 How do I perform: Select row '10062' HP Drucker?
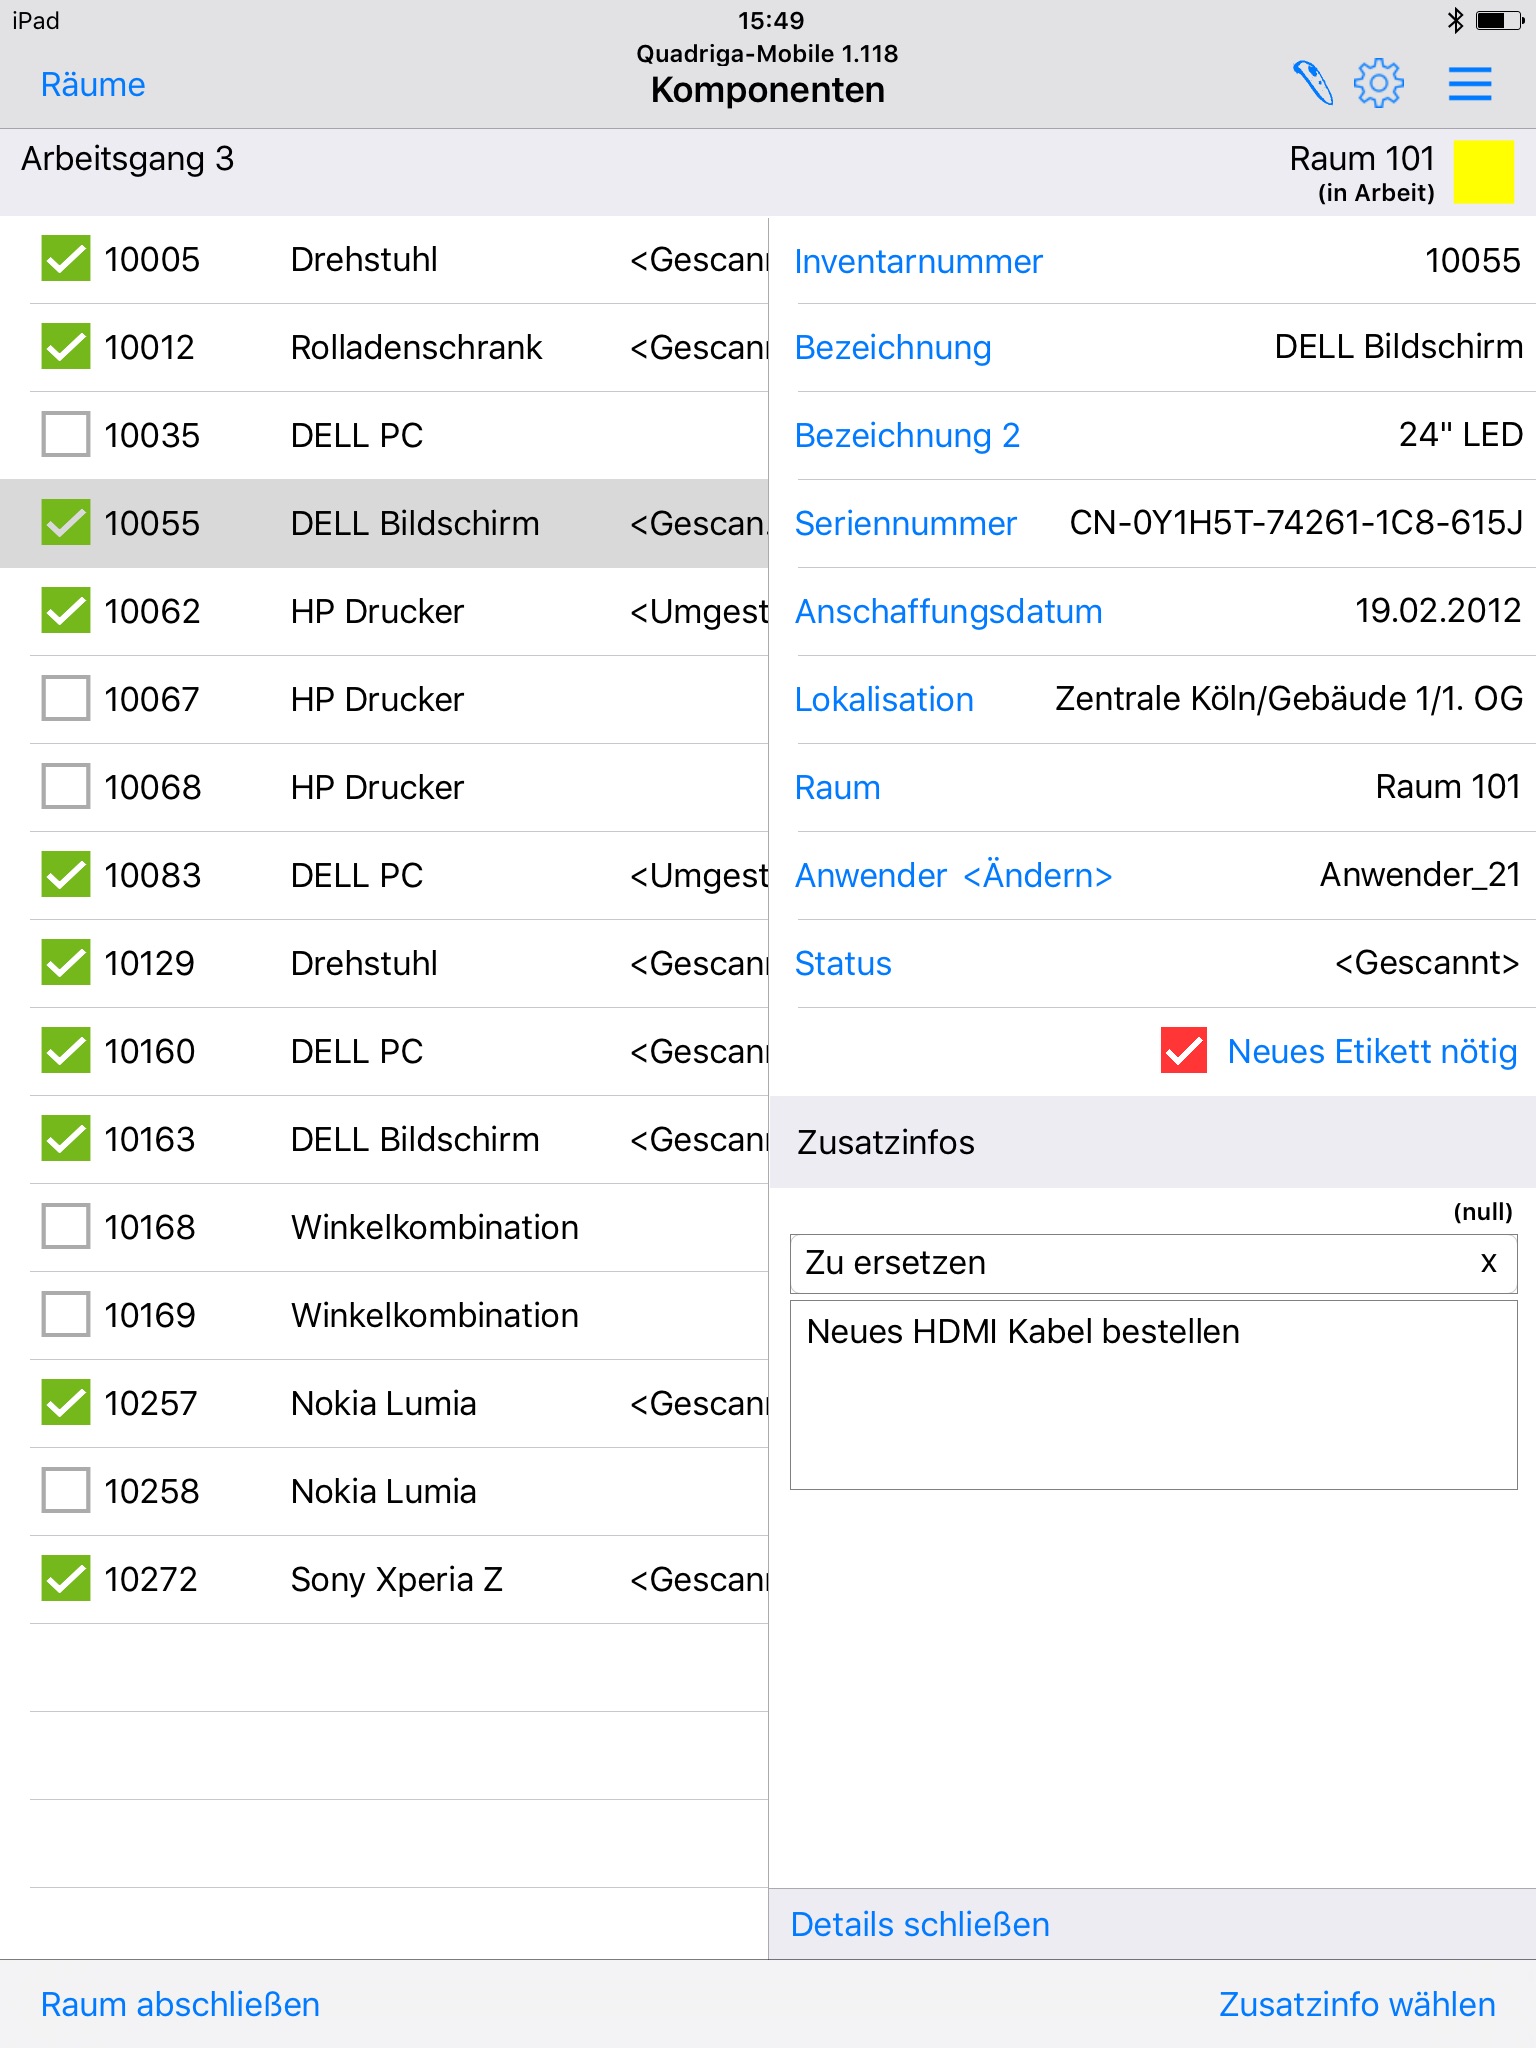pyautogui.click(x=384, y=611)
